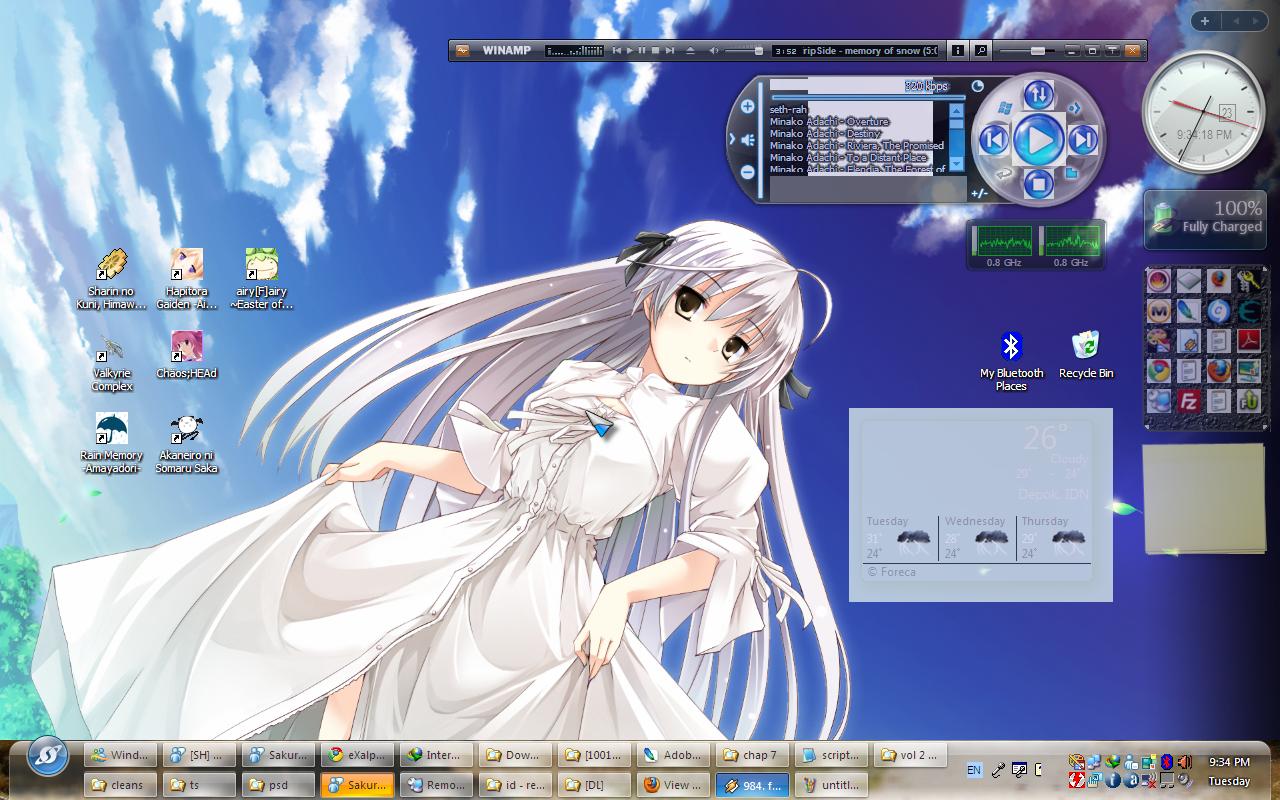The height and width of the screenshot is (800, 1280).
Task: Pause playback in Winamp toolbar
Action: 642,50
